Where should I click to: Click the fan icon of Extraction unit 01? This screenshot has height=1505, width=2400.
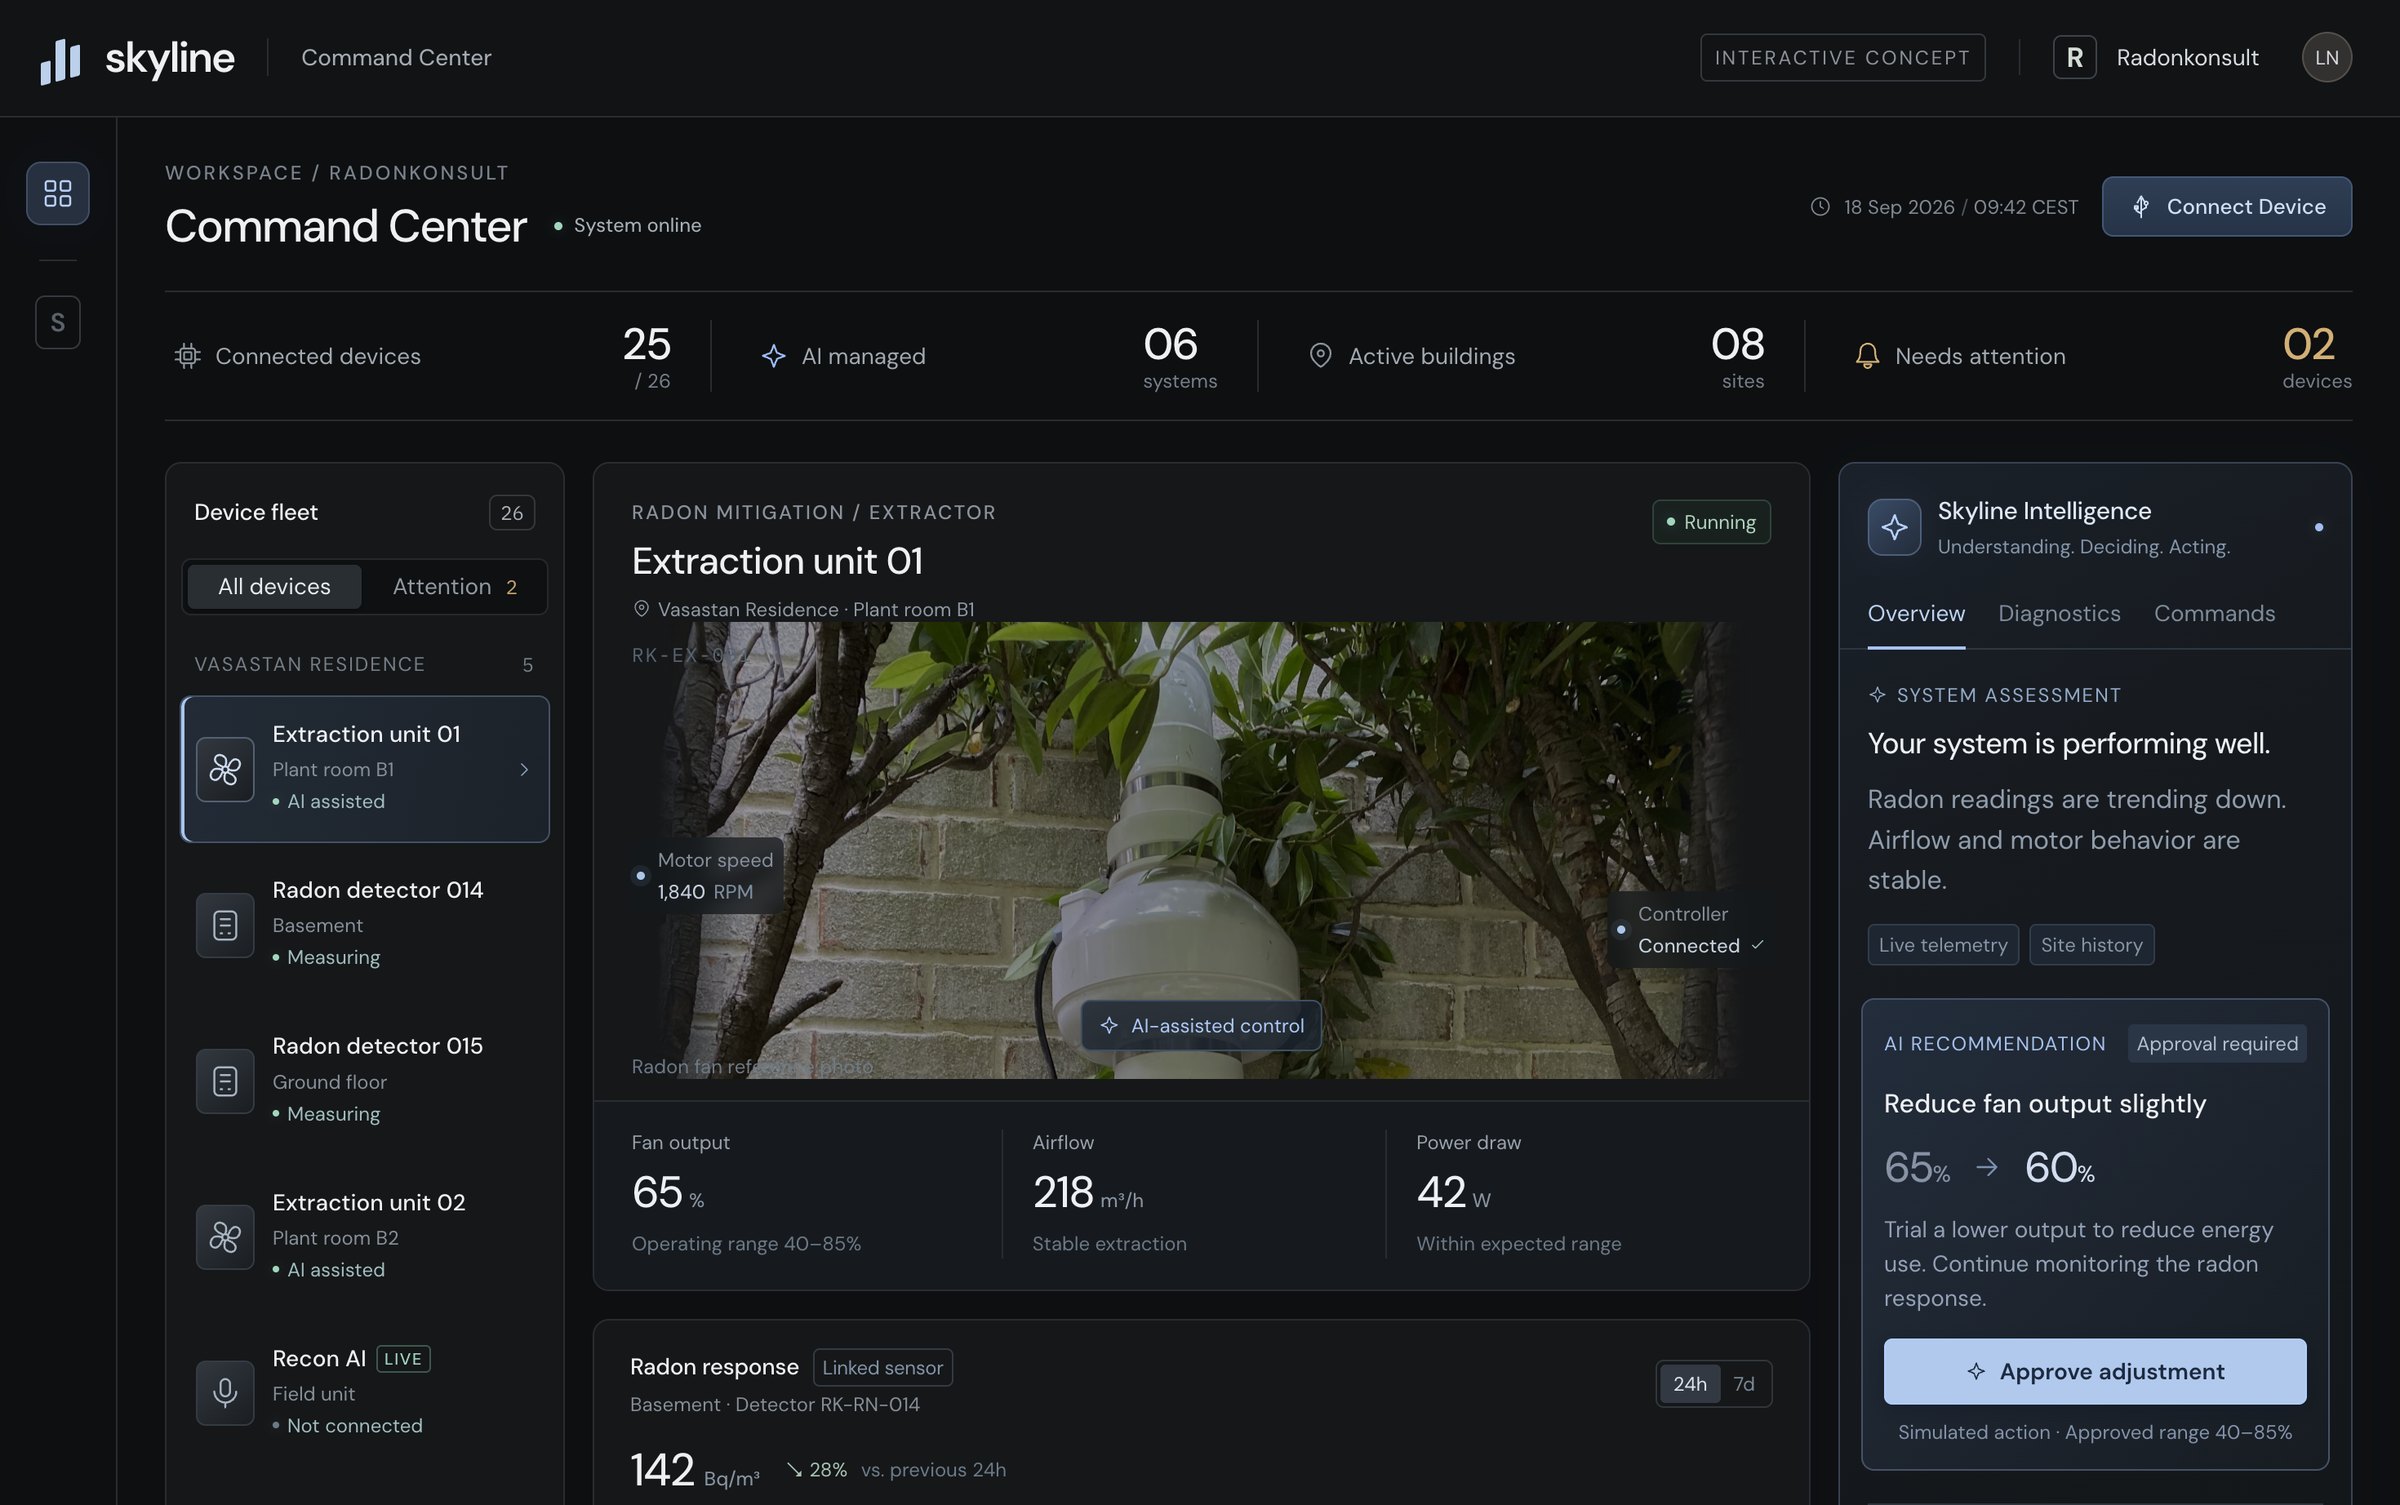(x=225, y=769)
